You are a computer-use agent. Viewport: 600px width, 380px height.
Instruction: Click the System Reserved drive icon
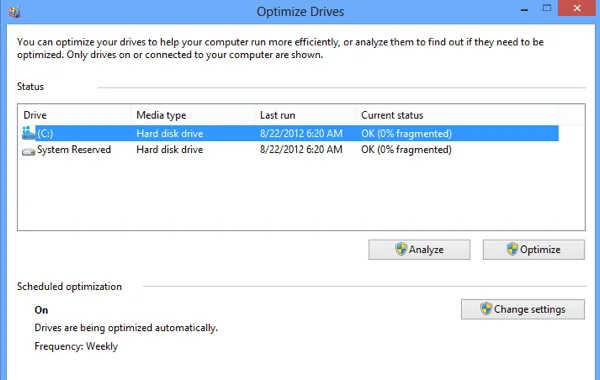[x=28, y=152]
